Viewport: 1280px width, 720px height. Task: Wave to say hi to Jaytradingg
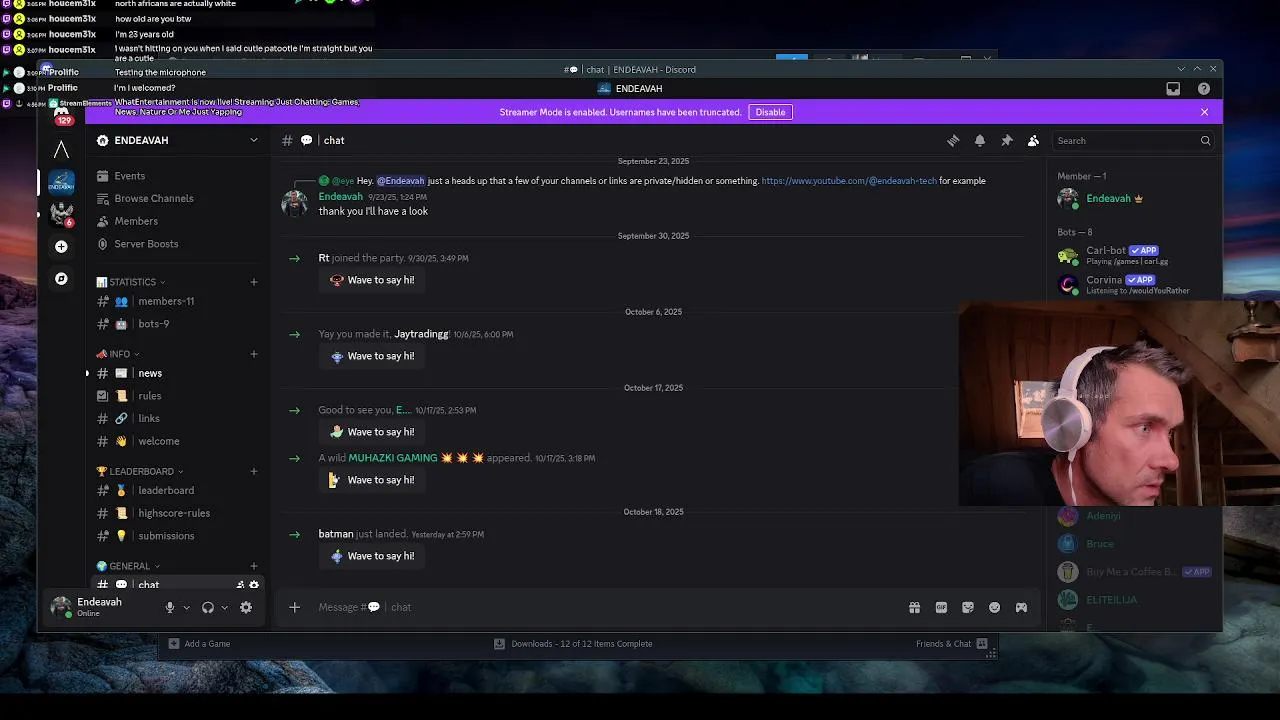click(371, 356)
